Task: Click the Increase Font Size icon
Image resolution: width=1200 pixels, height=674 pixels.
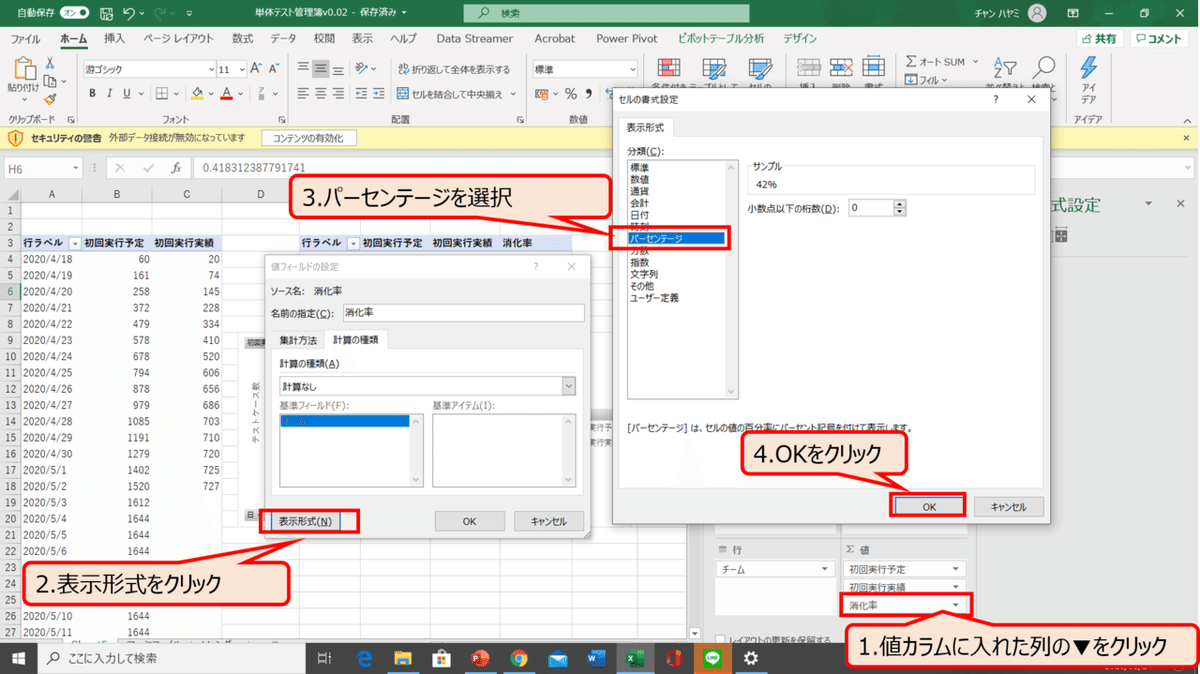Action: [257, 68]
